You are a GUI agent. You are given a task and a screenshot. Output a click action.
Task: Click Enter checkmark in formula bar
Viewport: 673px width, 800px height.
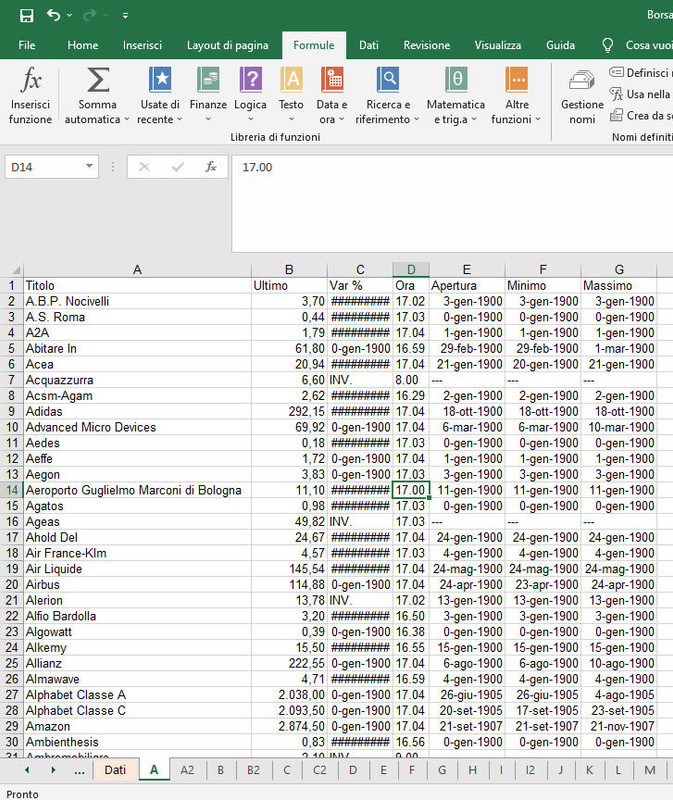(178, 167)
